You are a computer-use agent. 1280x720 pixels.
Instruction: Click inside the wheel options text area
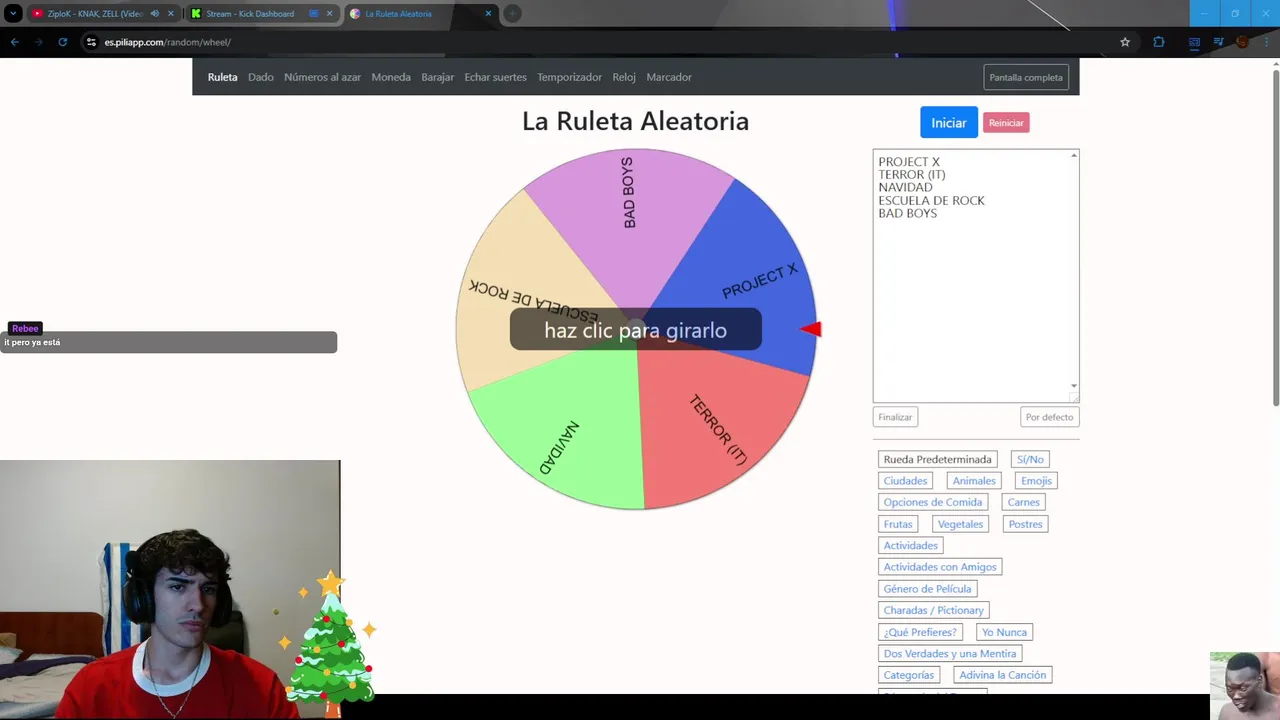click(x=975, y=276)
